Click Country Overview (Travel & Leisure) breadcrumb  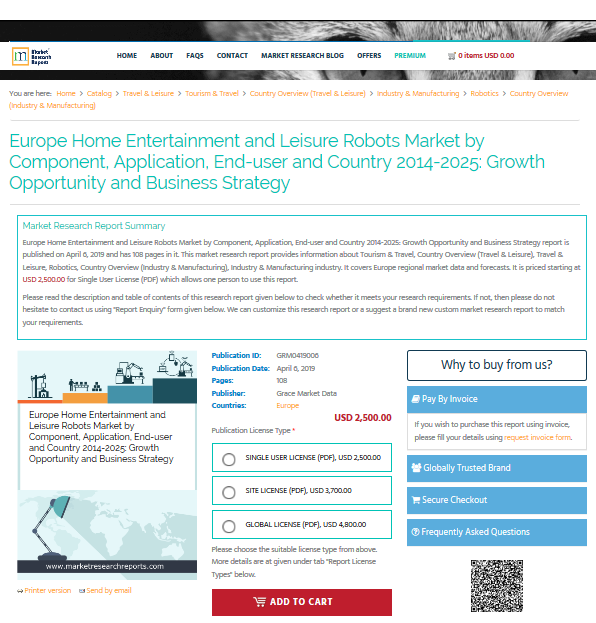coord(308,93)
